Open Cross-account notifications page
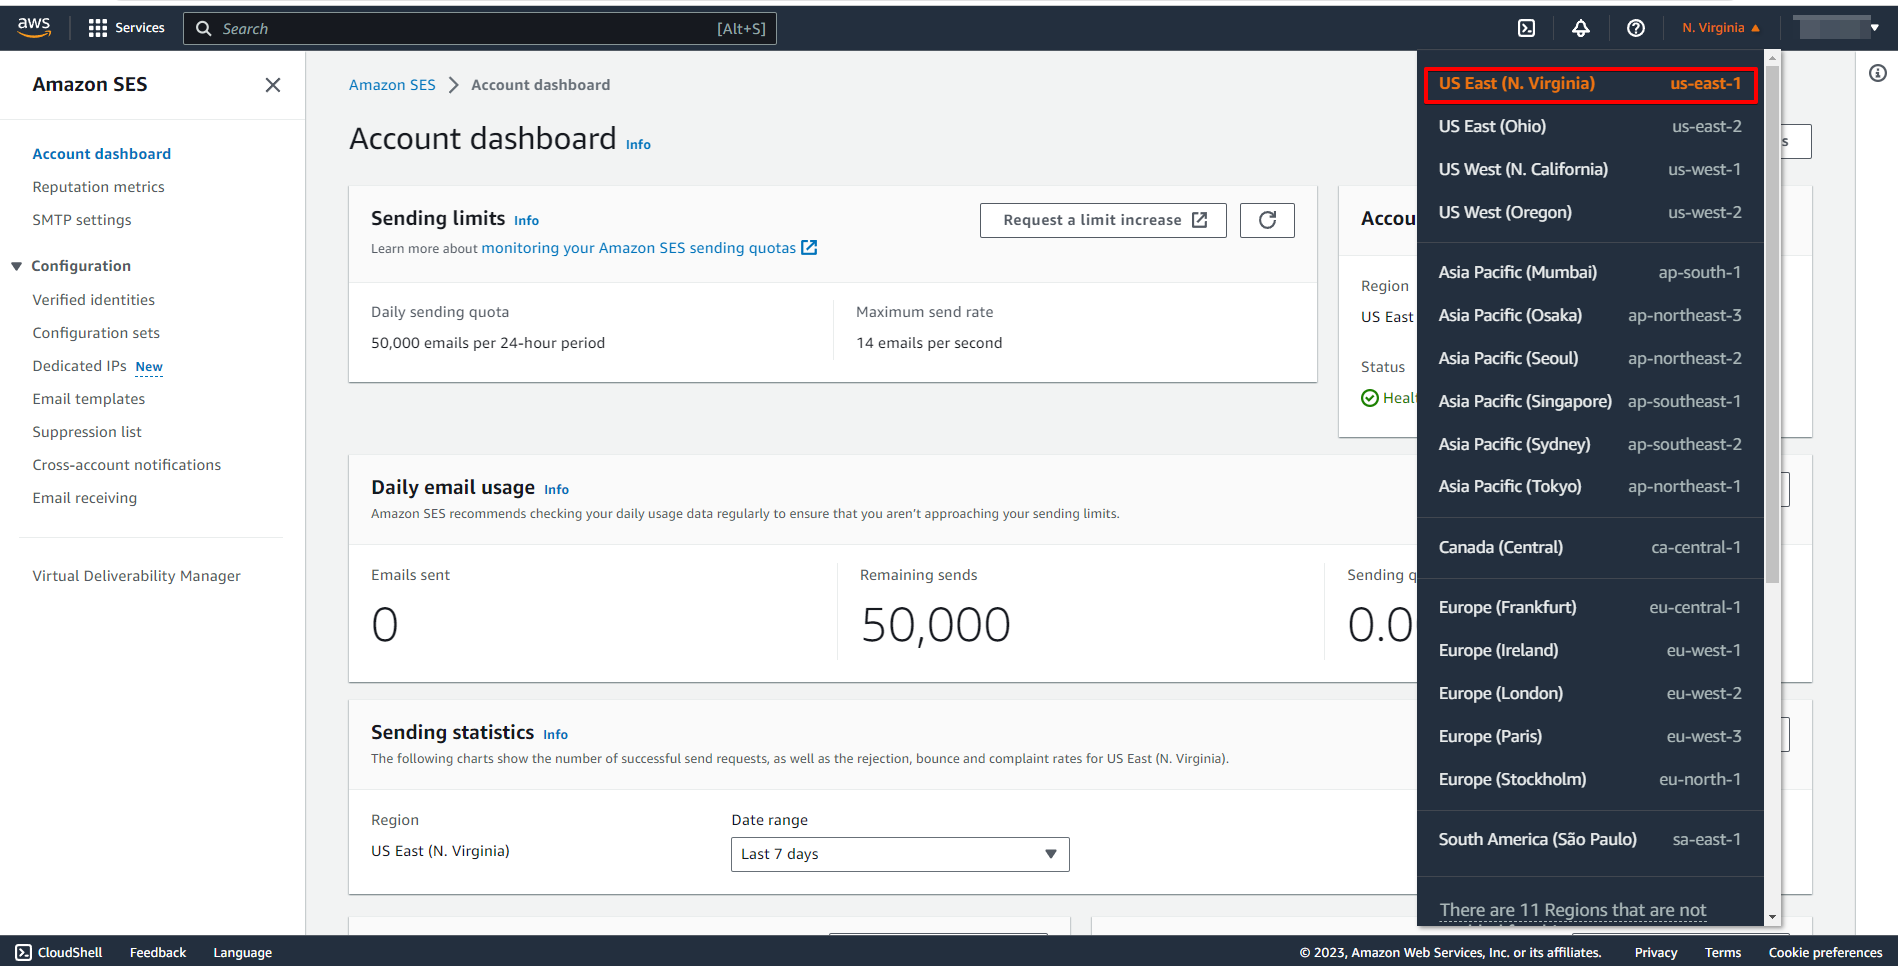 point(127,465)
